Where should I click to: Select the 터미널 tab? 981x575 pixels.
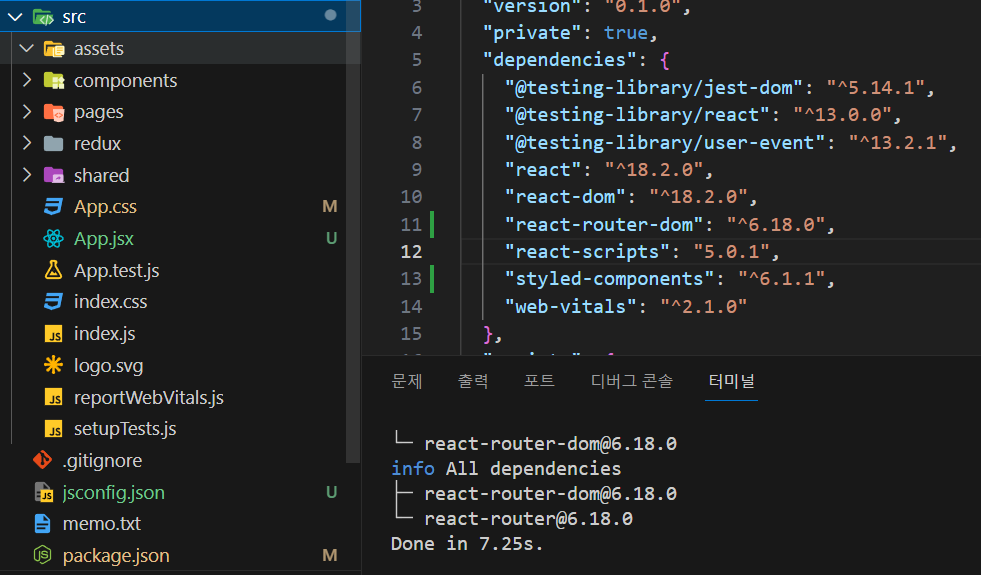[731, 380]
